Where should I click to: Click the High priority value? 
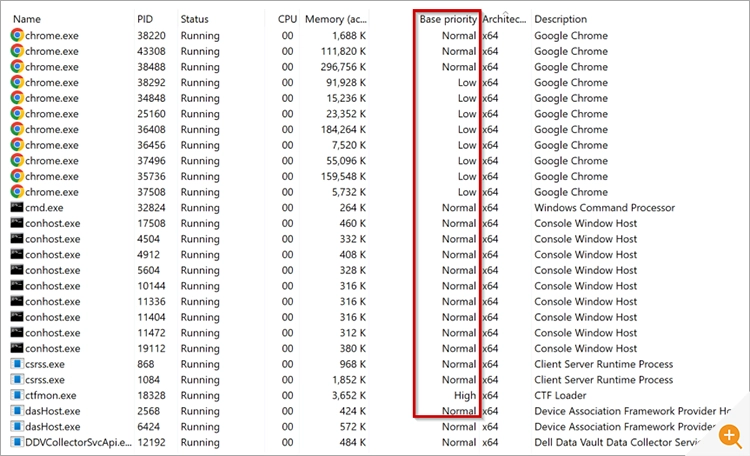pyautogui.click(x=465, y=396)
